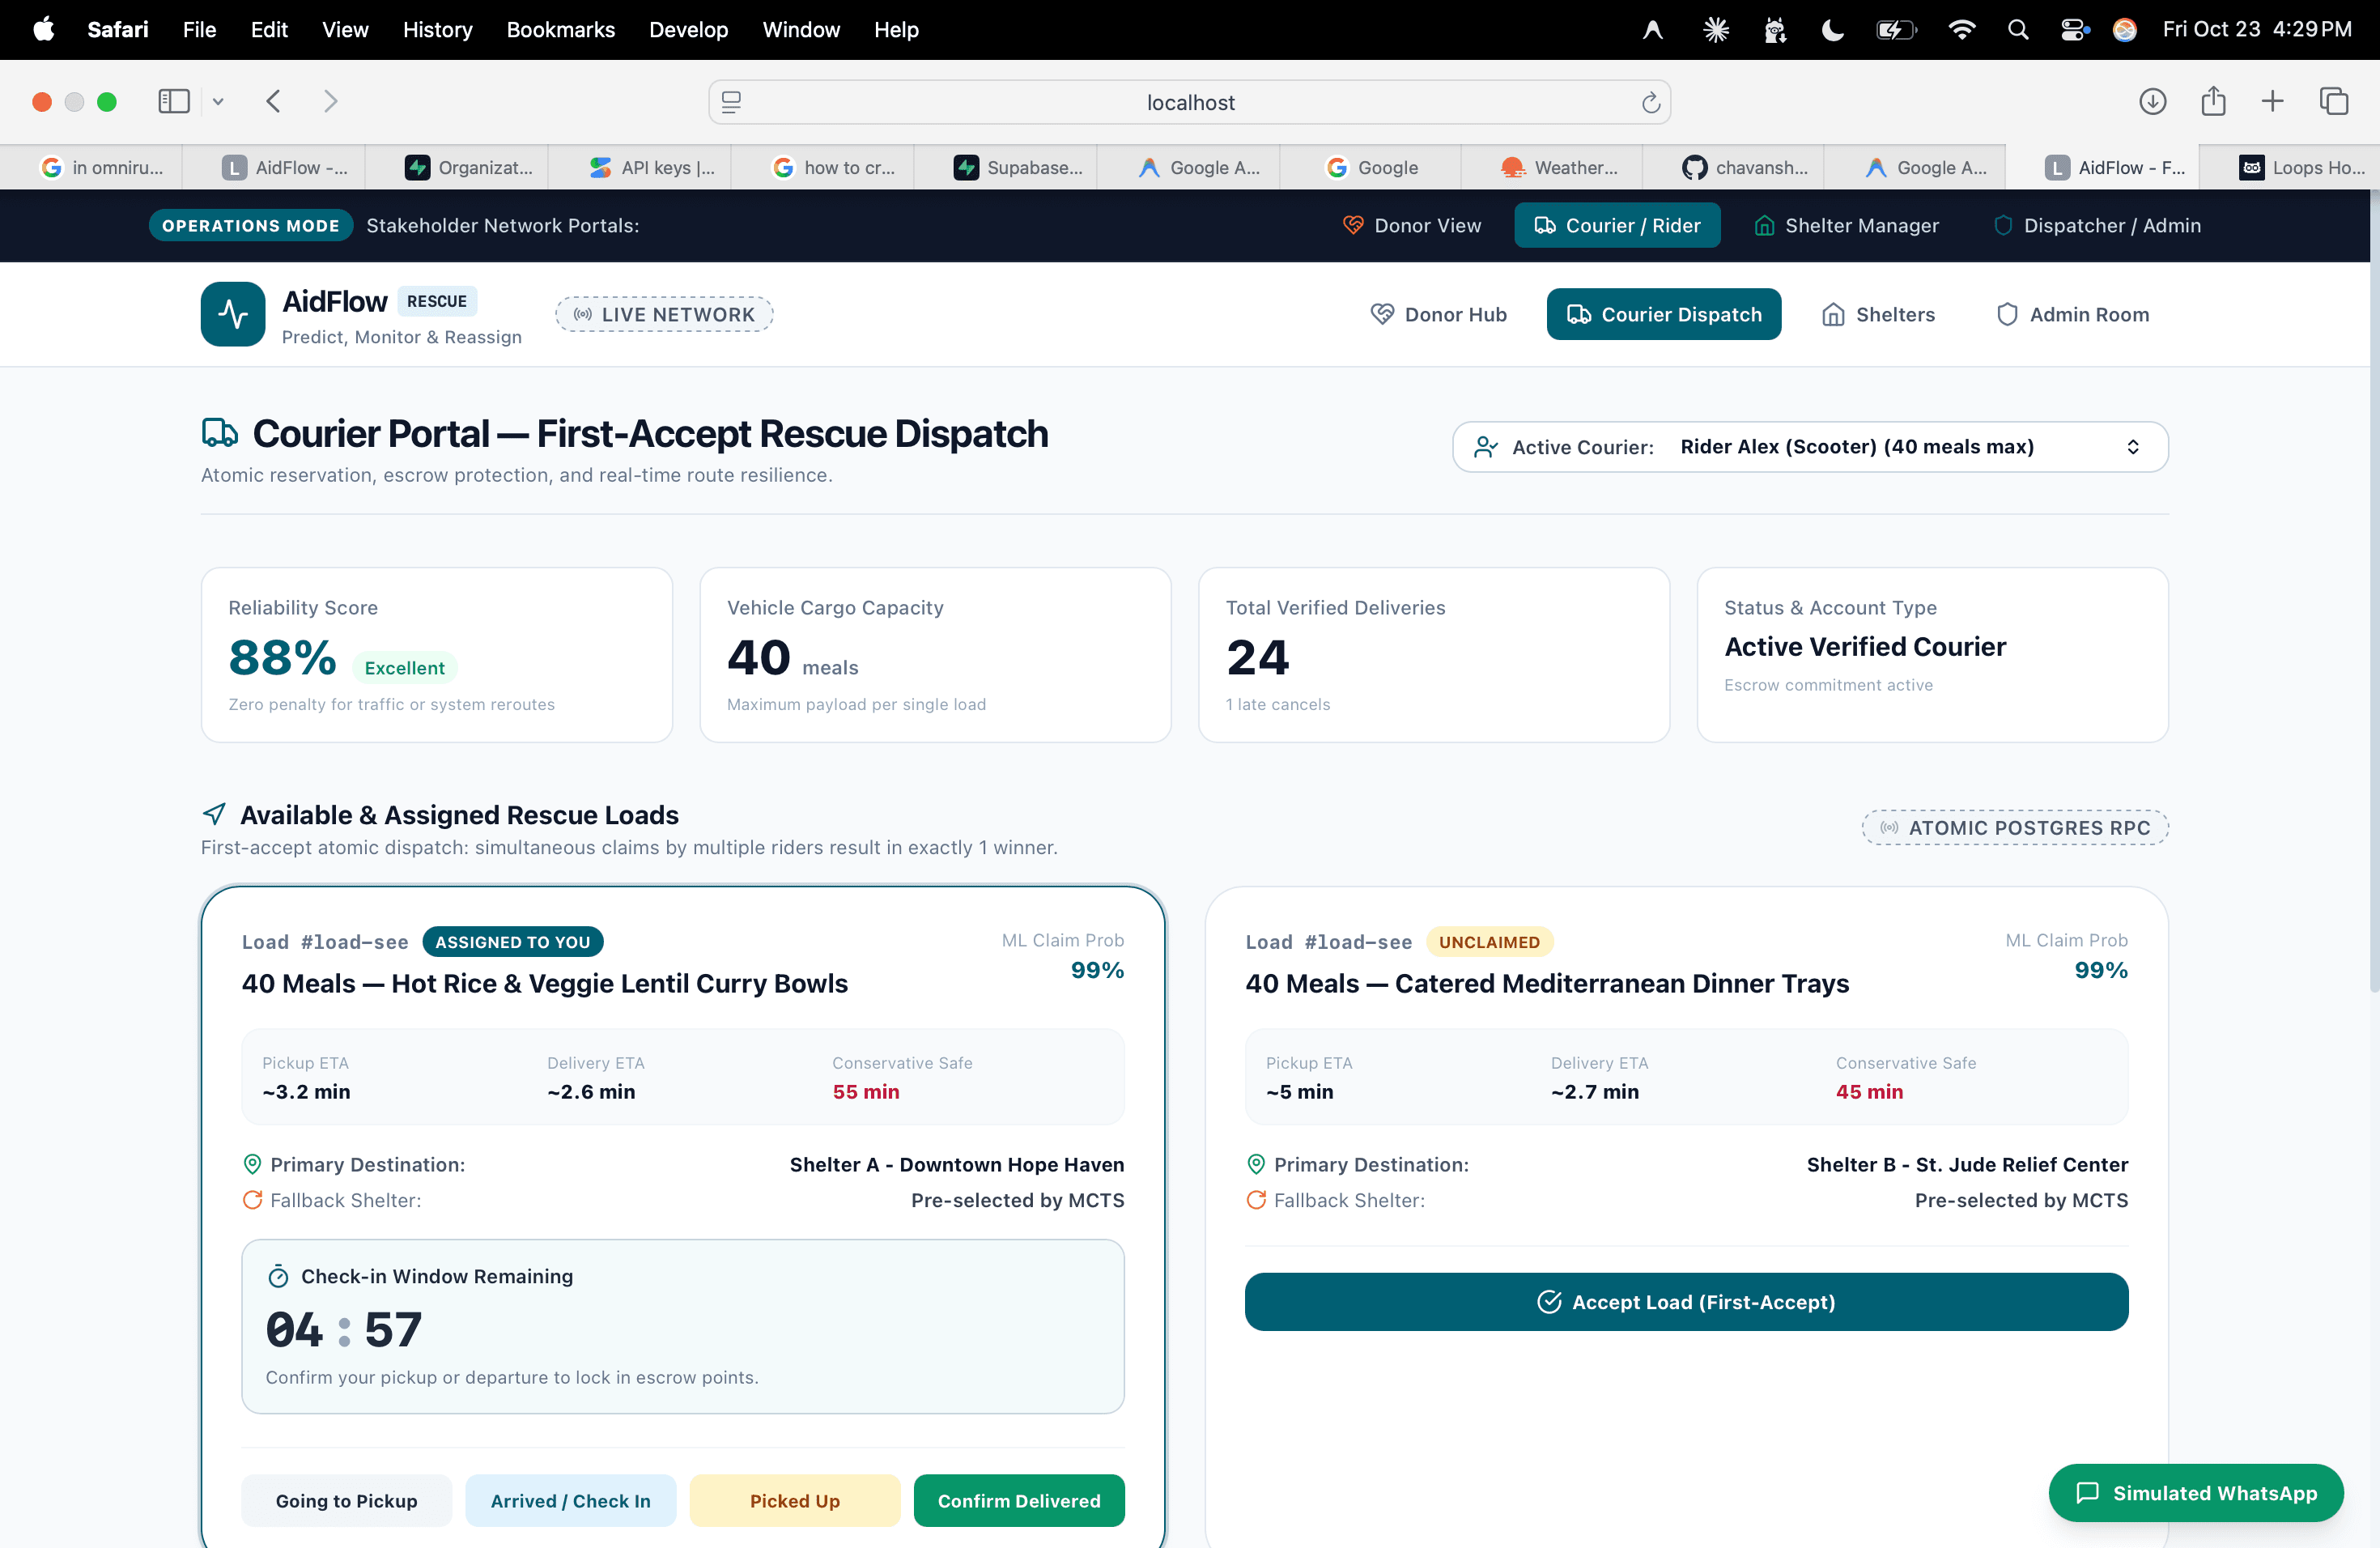Select Courier / Rider portal
Screen dimensions: 2380x1548
[1617, 225]
